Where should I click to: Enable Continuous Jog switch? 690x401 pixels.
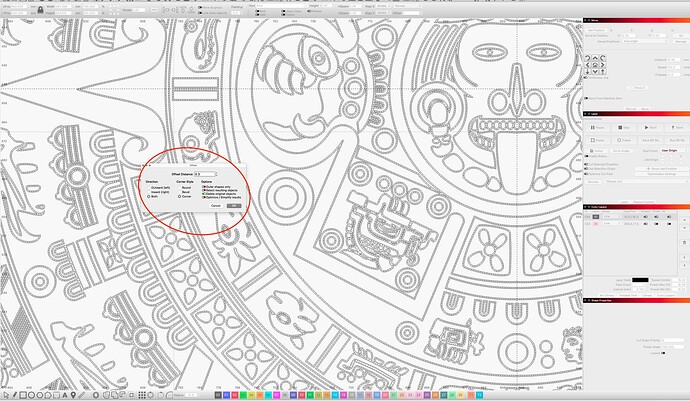click(x=586, y=77)
